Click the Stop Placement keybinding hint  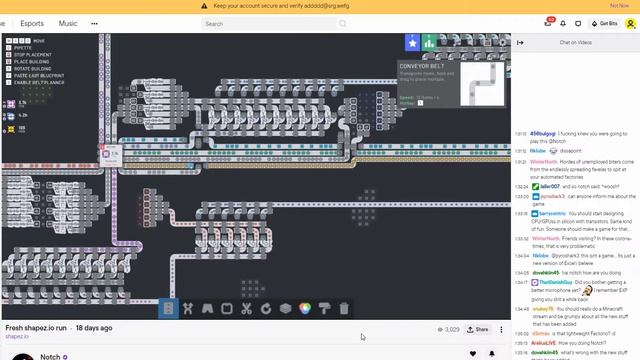pyautogui.click(x=29, y=55)
